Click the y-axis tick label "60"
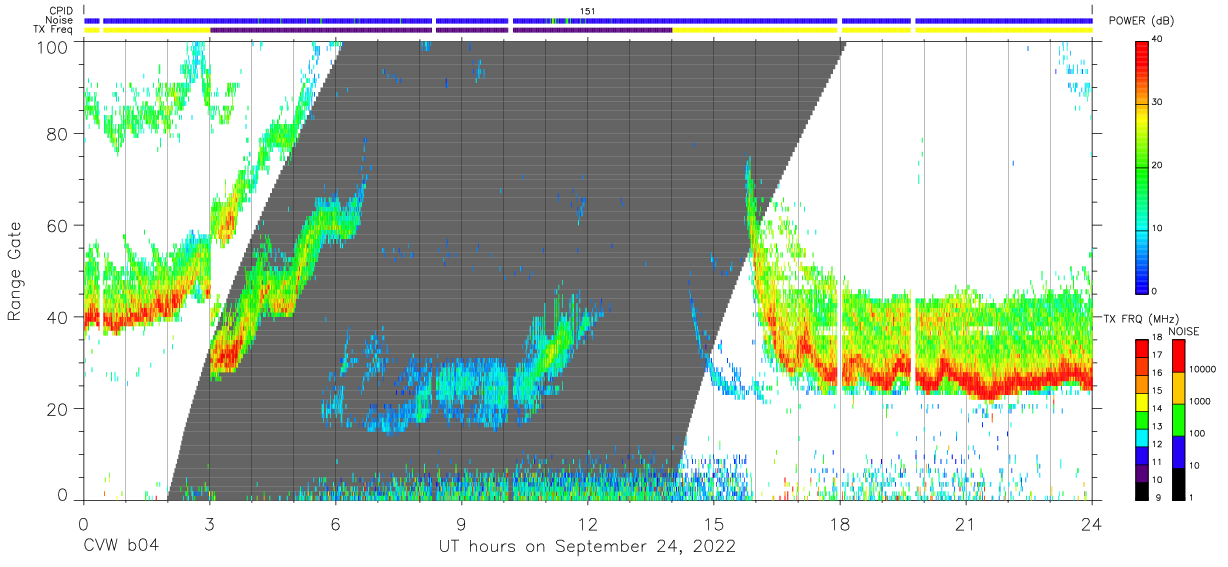Viewport: 1228px width, 567px height. click(x=58, y=226)
